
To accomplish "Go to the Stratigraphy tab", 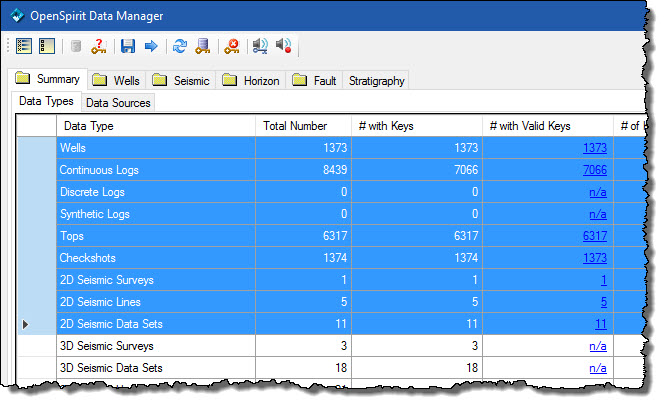I will [x=376, y=80].
